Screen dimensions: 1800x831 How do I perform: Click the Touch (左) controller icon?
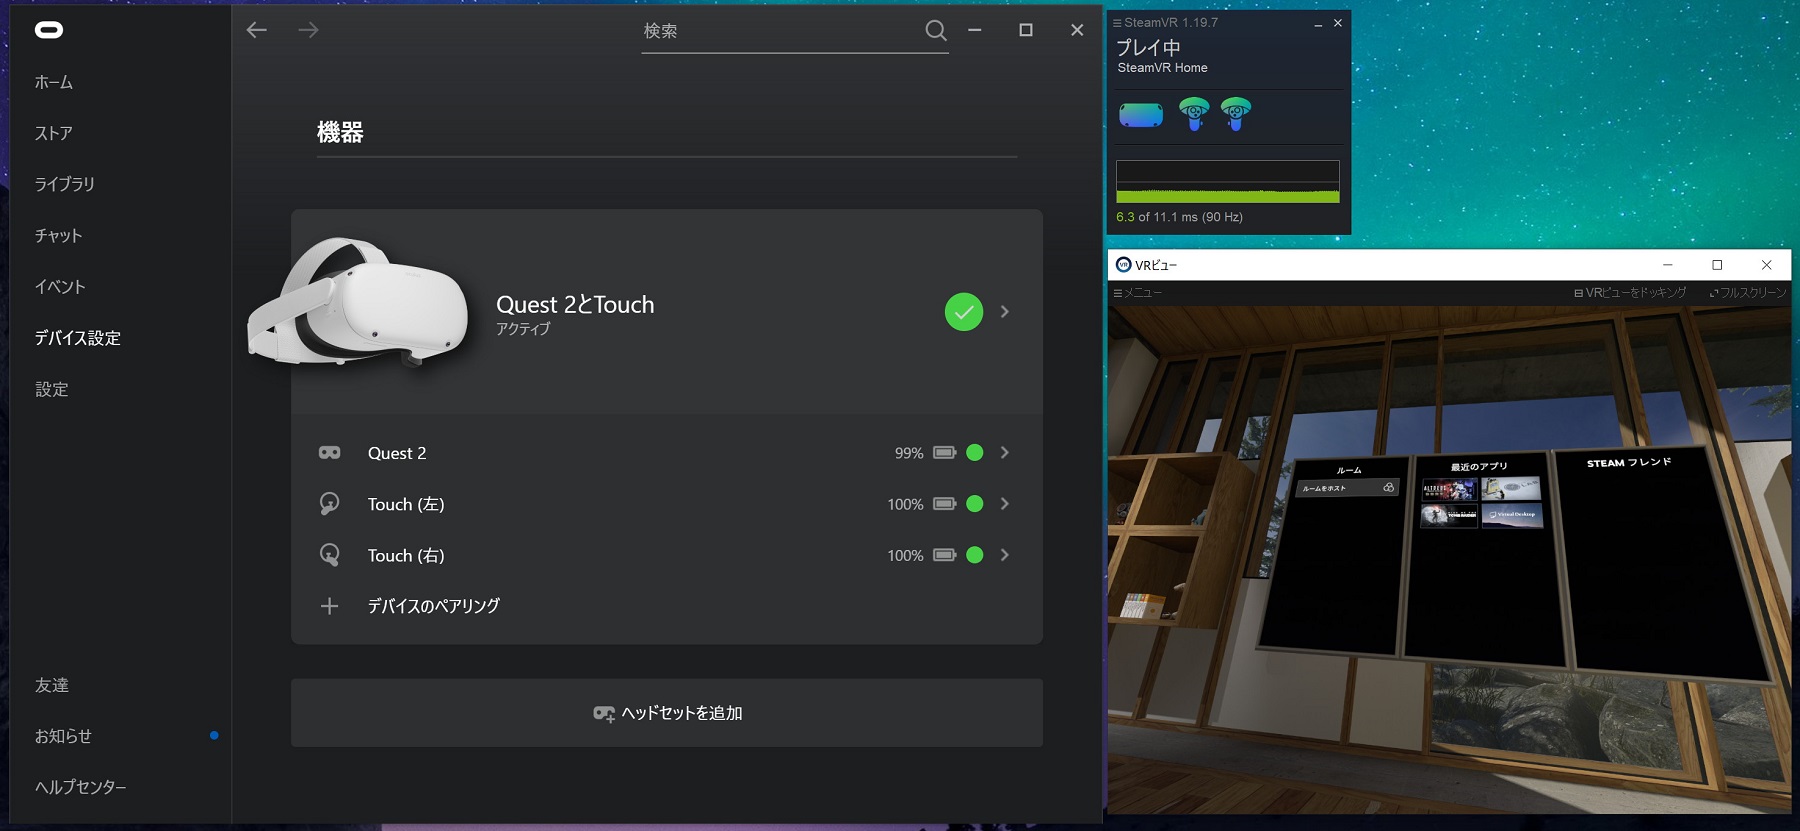click(329, 503)
